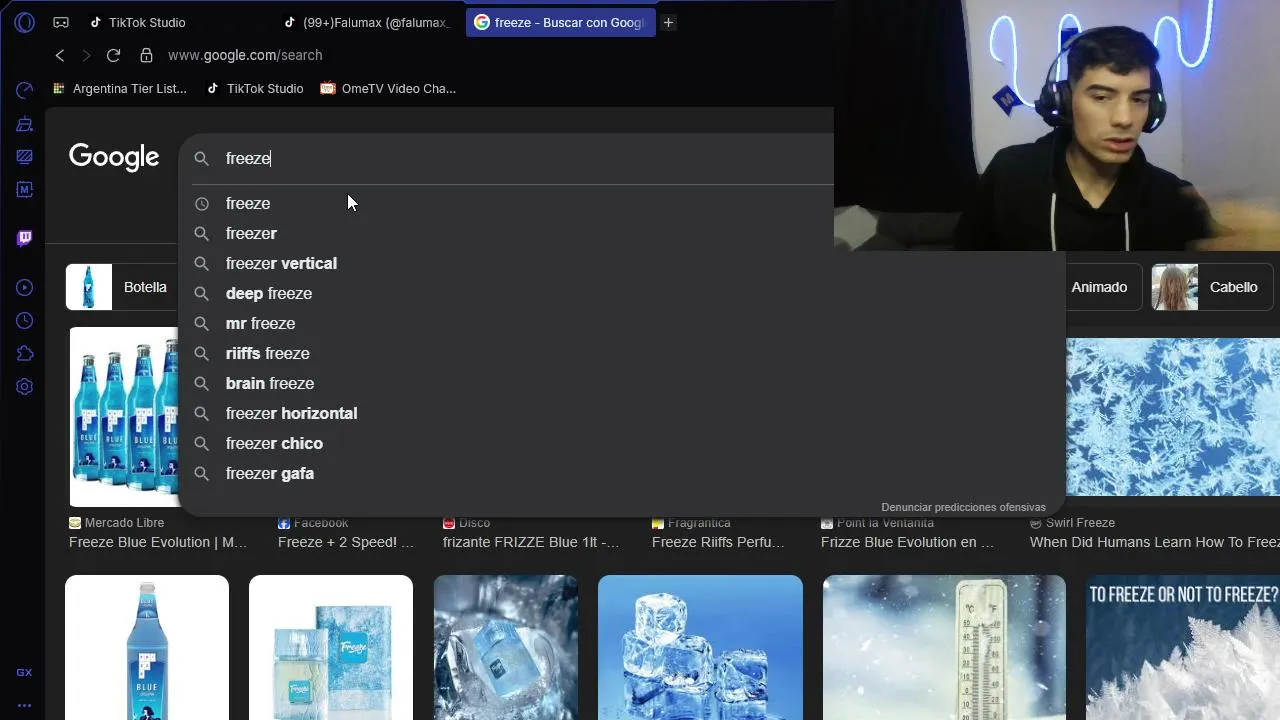Open 'frizante FRIZZE Blue 1lt' Disco result
This screenshot has height=720, width=1280.
(531, 542)
